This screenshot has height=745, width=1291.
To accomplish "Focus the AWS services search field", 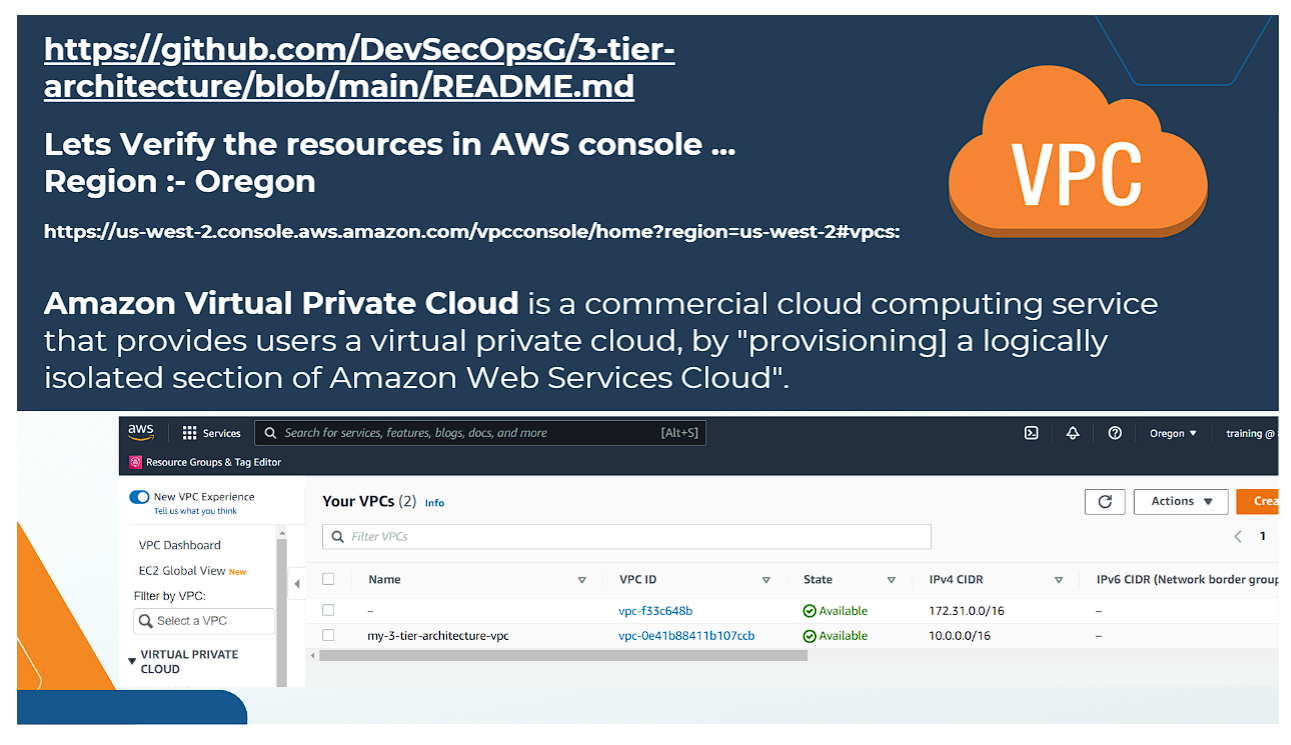I will (480, 433).
